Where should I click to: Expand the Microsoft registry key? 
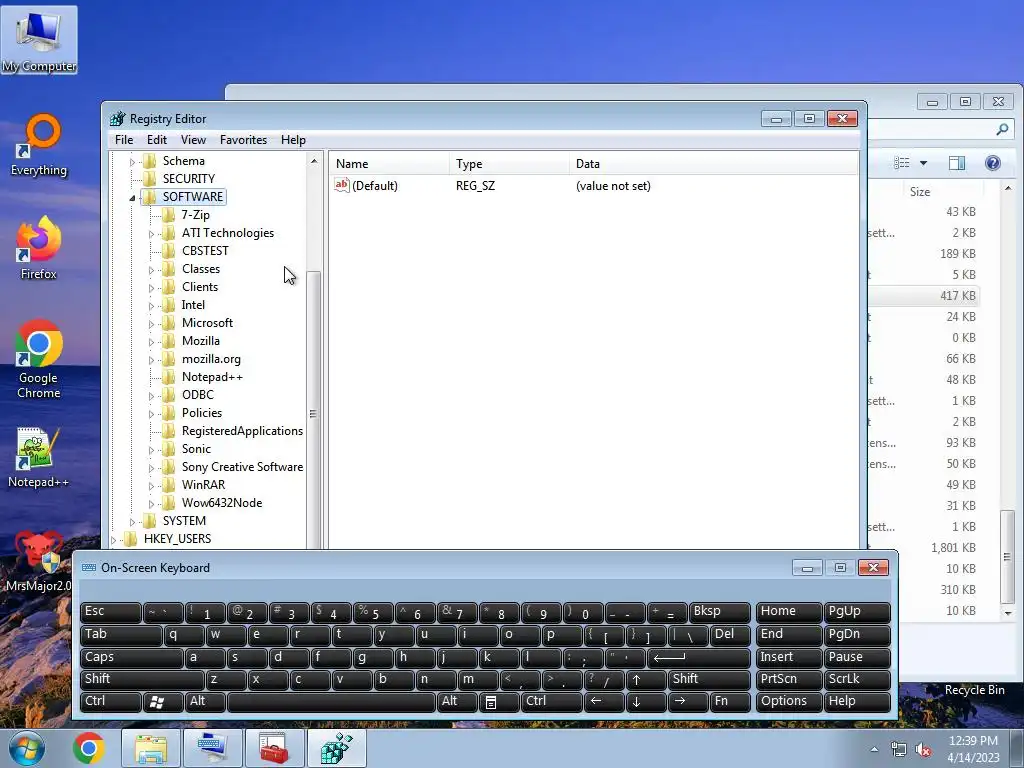click(151, 323)
